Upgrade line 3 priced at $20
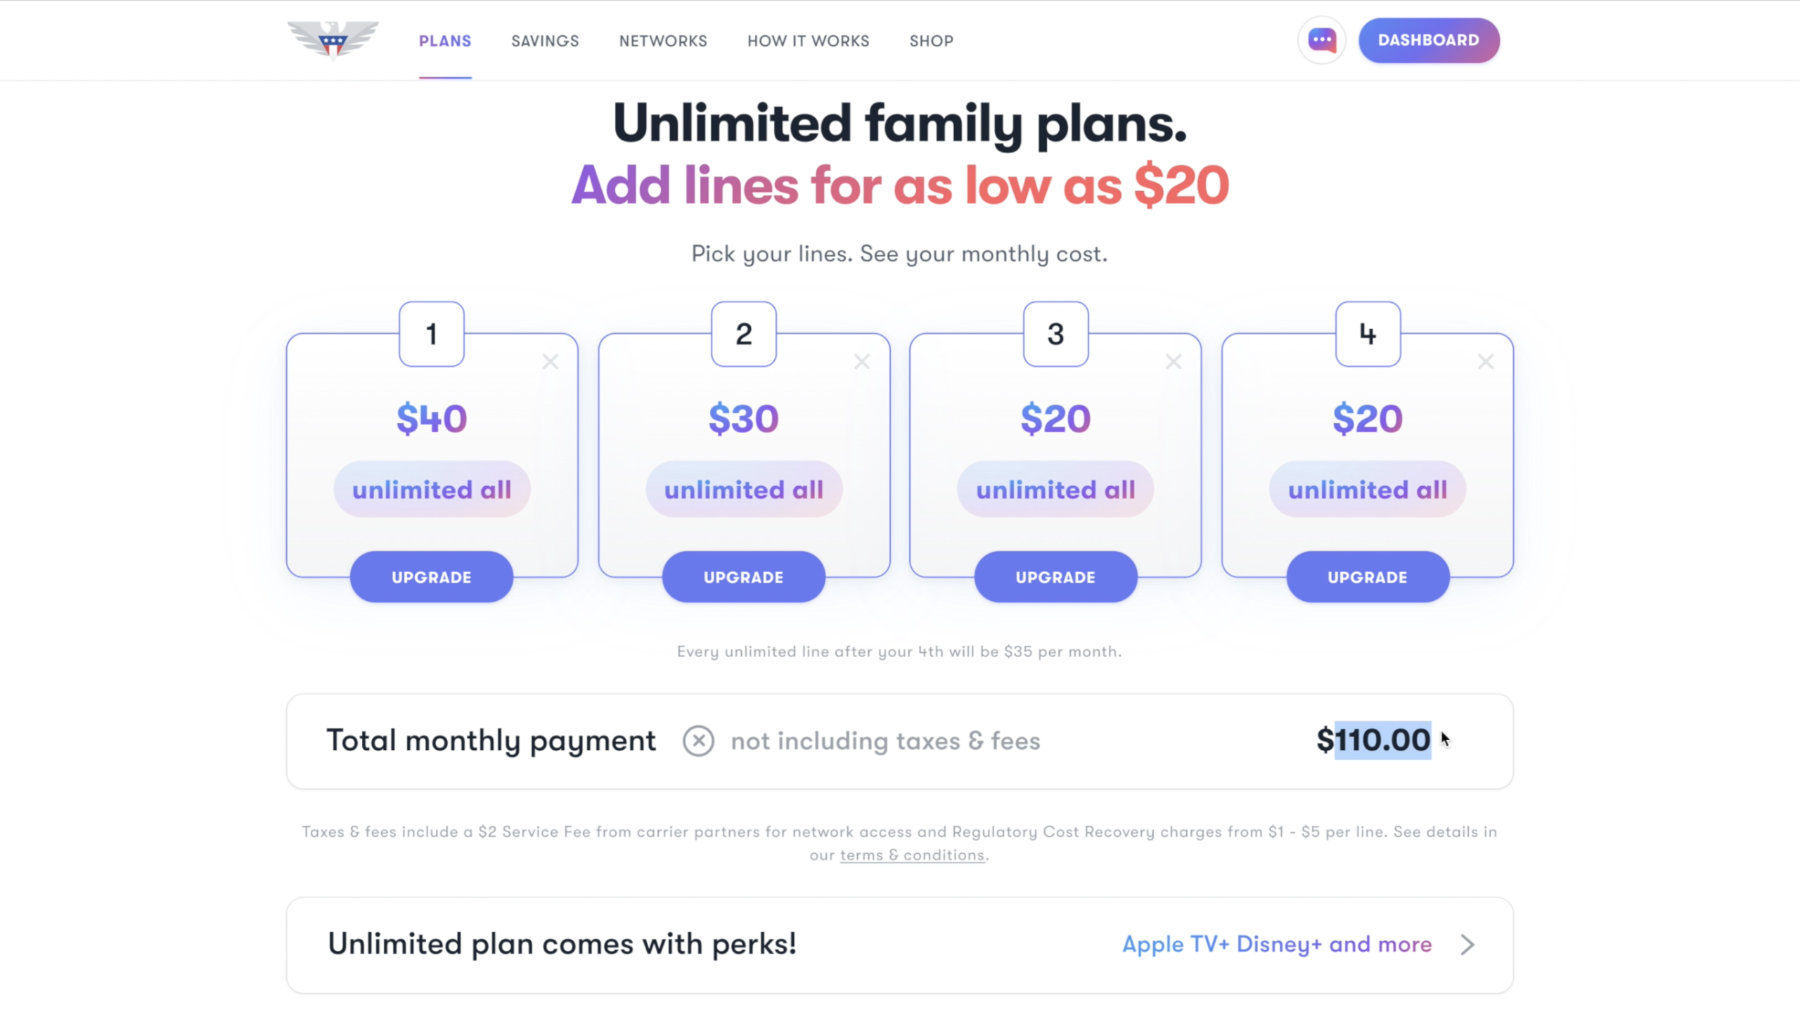 point(1055,577)
